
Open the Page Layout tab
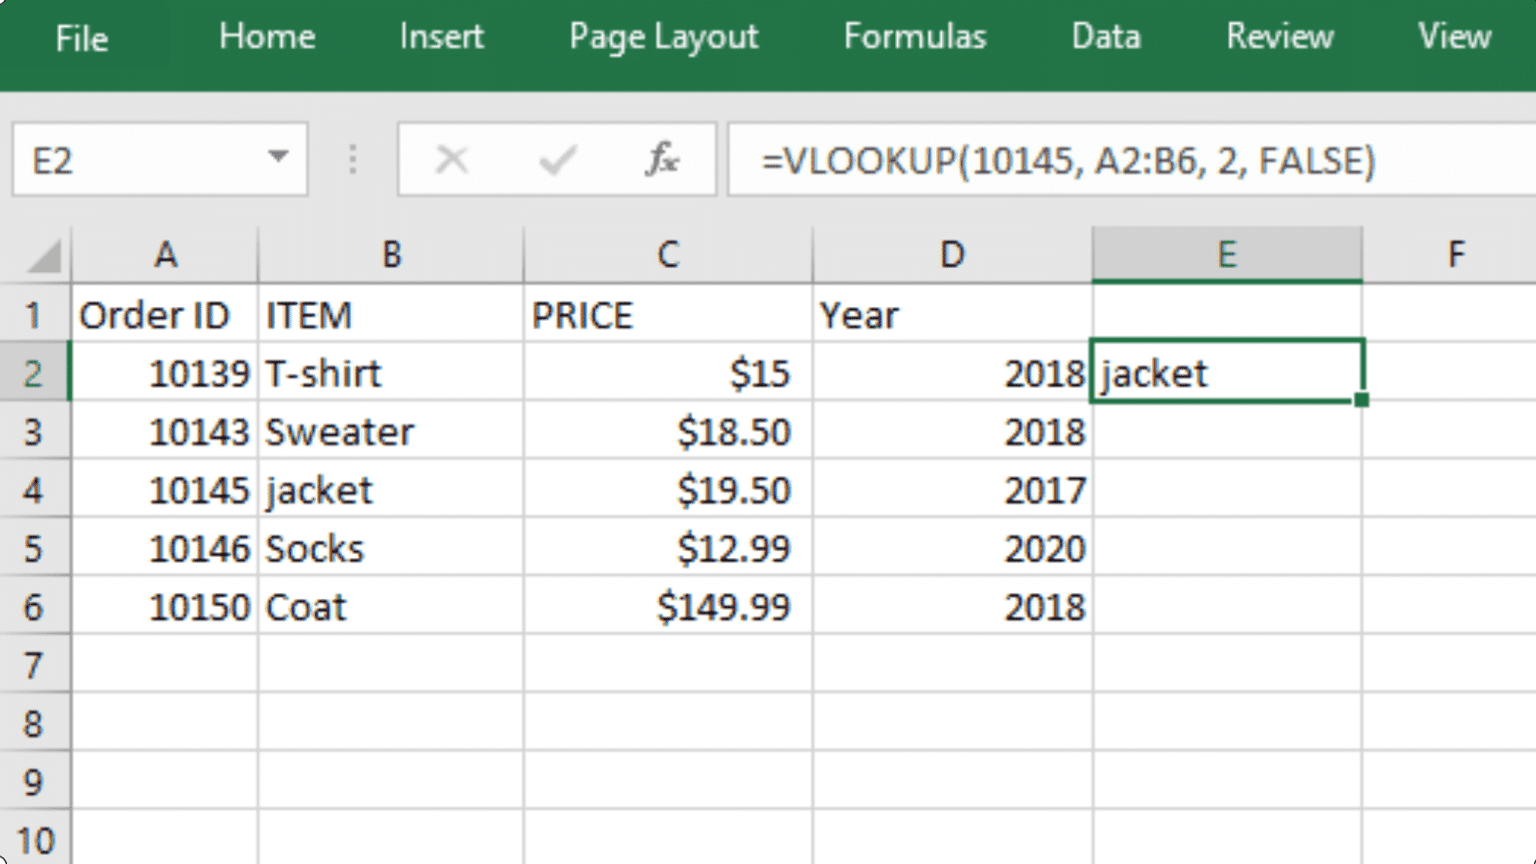pos(663,38)
